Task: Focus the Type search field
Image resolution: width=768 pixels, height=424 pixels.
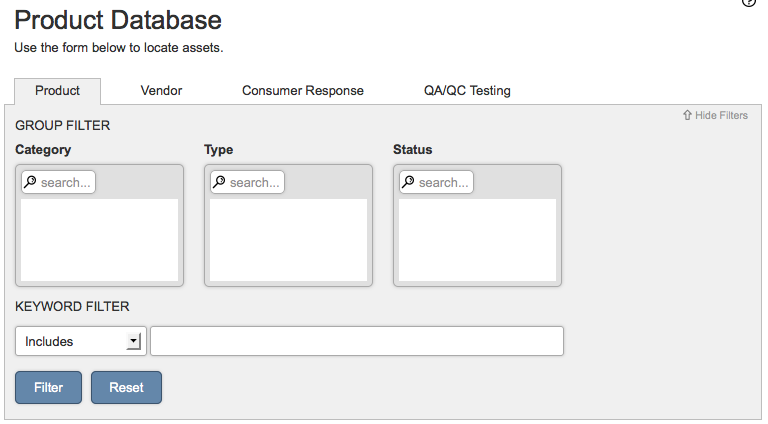Action: click(x=247, y=182)
